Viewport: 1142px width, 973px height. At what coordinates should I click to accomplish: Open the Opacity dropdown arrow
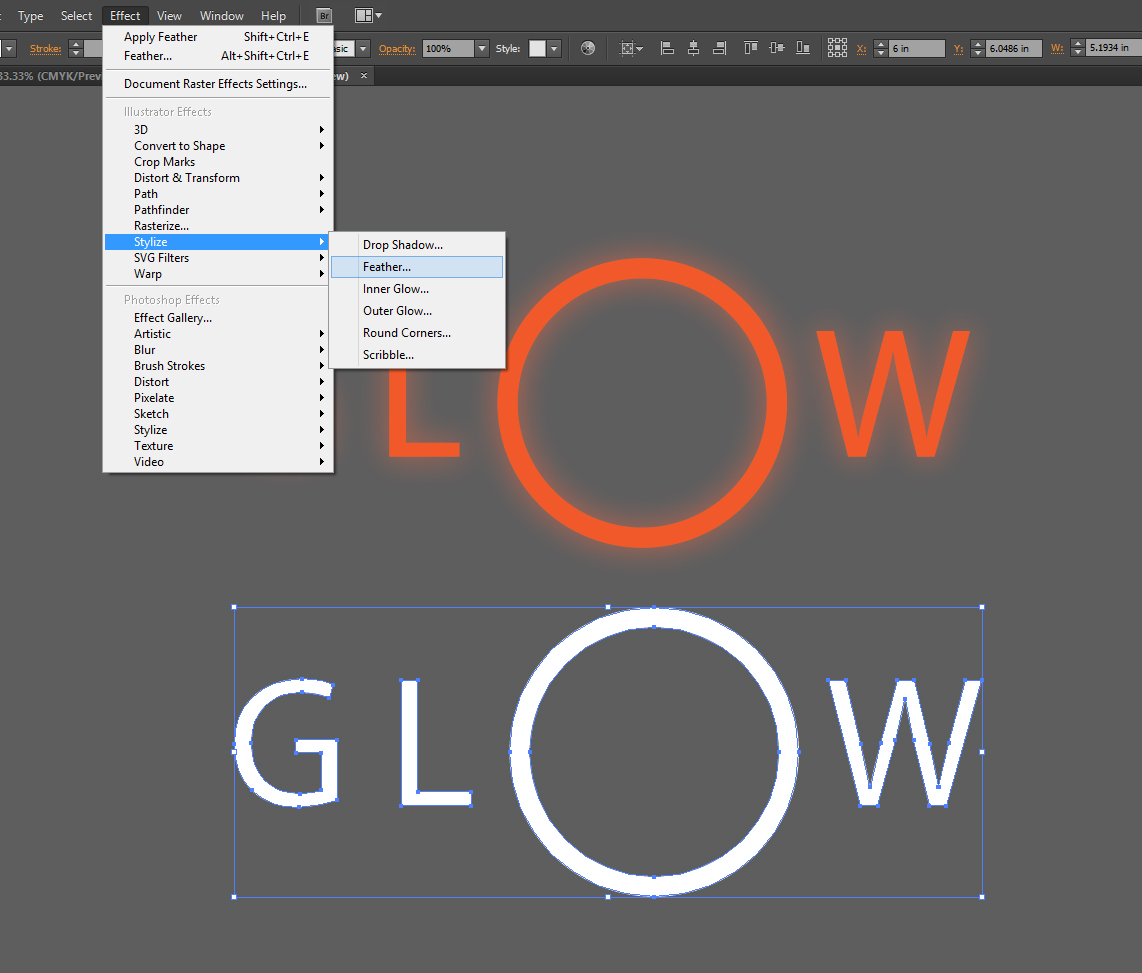[481, 47]
